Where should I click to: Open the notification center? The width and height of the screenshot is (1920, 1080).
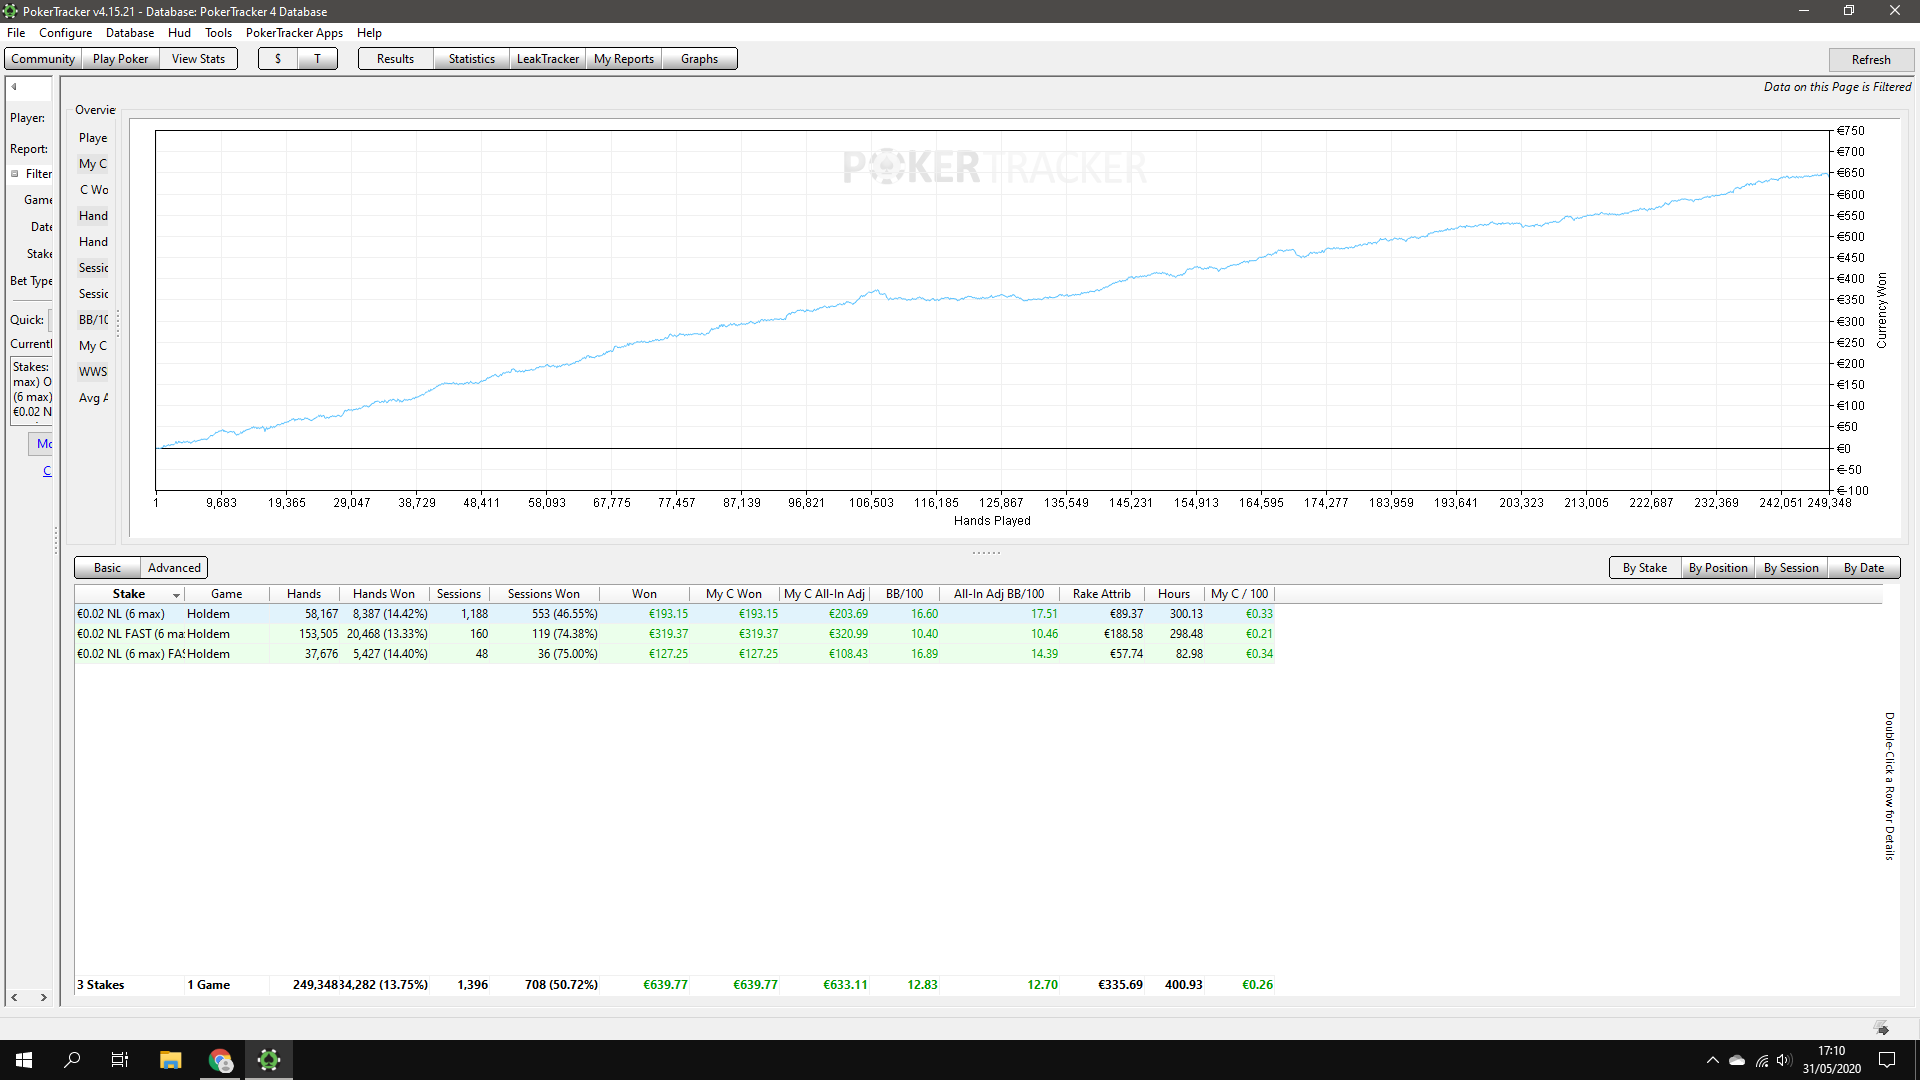1887,1060
